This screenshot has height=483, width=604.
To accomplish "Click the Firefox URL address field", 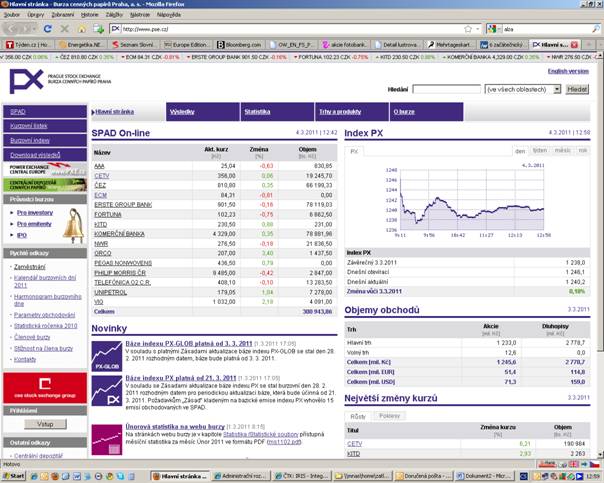I will (x=293, y=29).
